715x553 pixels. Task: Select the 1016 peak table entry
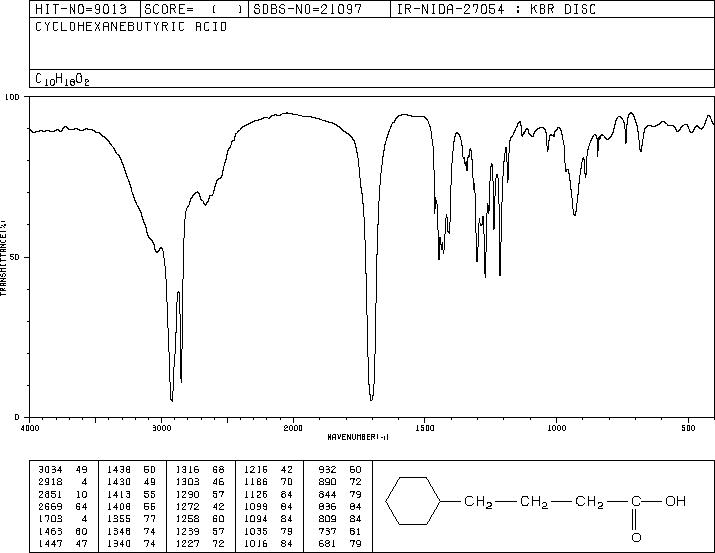[x=269, y=543]
